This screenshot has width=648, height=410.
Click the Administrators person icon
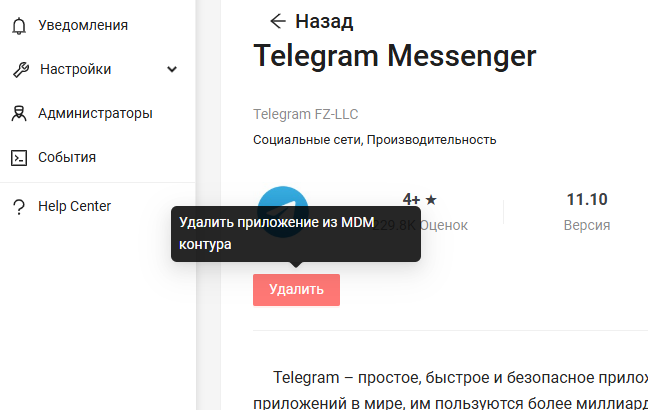[x=19, y=113]
